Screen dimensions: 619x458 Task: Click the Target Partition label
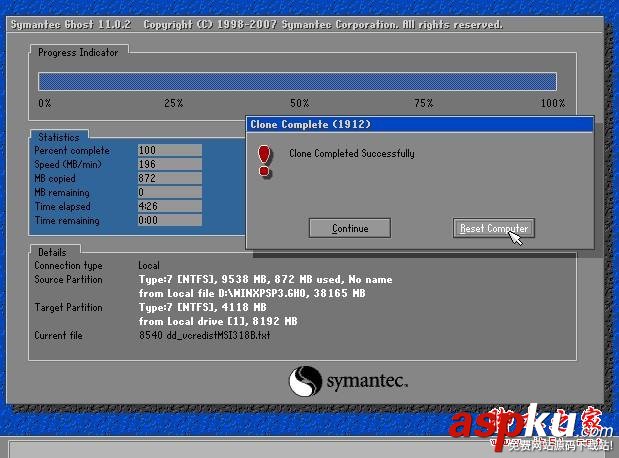click(68, 307)
